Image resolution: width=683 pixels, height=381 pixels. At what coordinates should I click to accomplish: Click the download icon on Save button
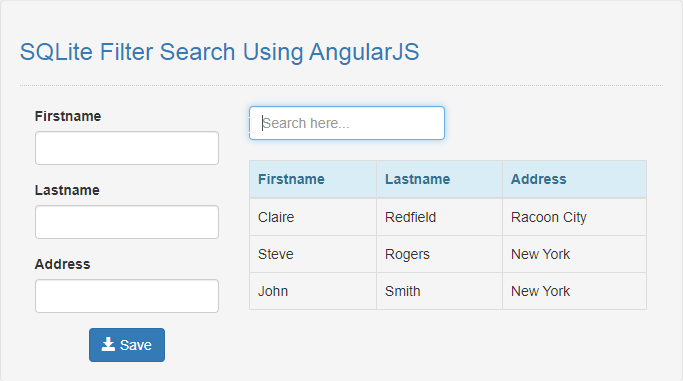click(x=108, y=344)
